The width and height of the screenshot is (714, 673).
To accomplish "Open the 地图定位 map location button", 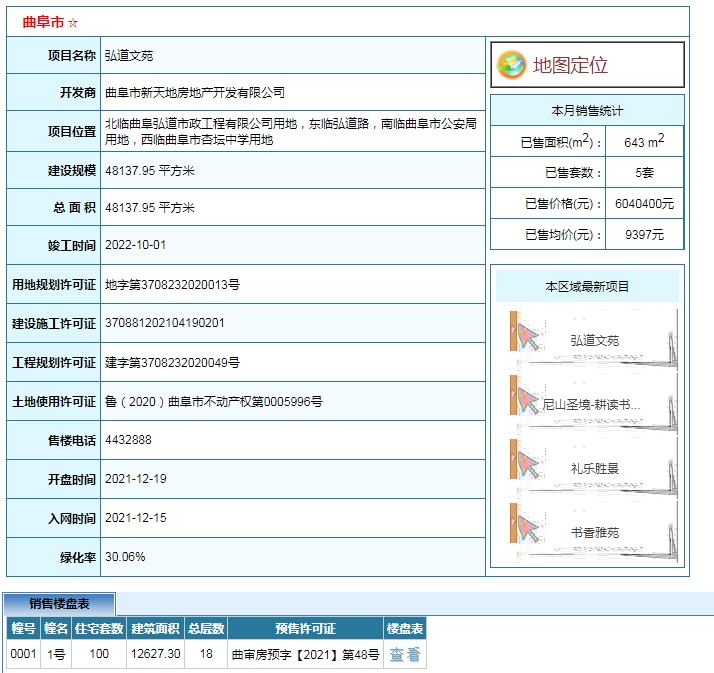I will point(587,65).
